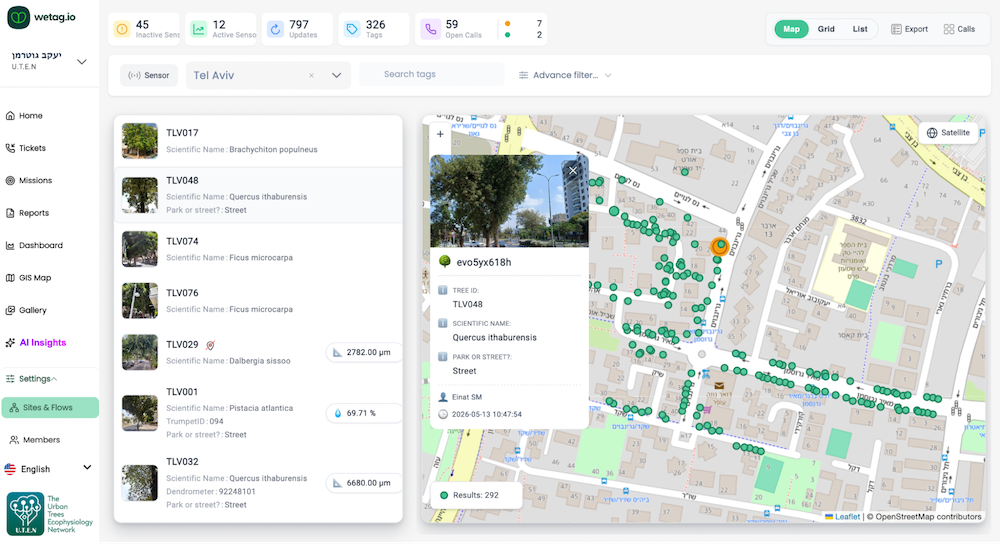Select tree TLV076 row
This screenshot has height=544, width=1000.
[x=258, y=300]
